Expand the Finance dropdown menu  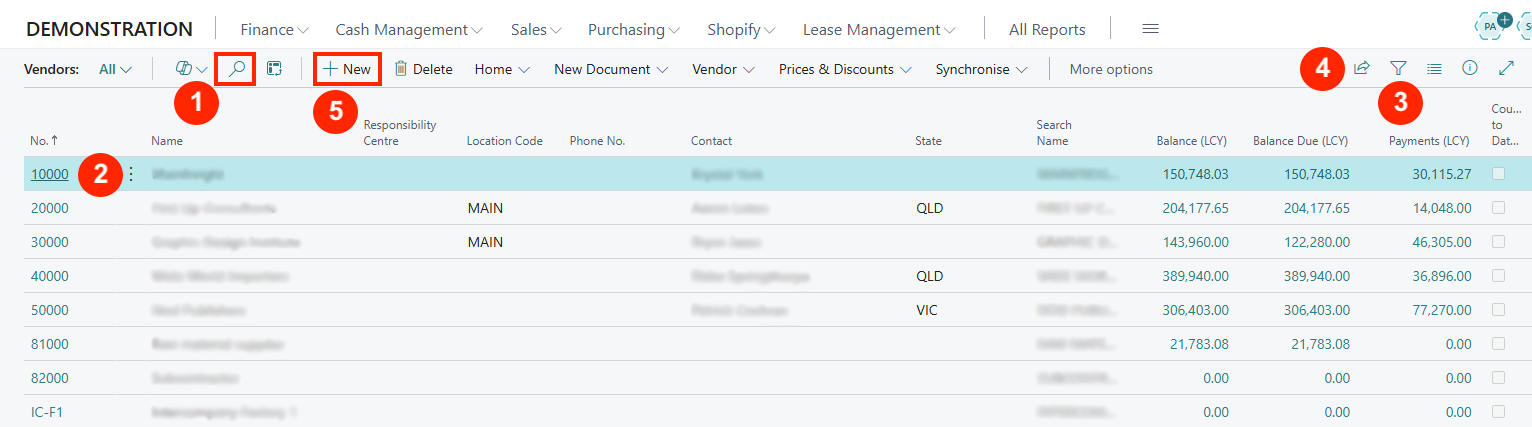274,30
